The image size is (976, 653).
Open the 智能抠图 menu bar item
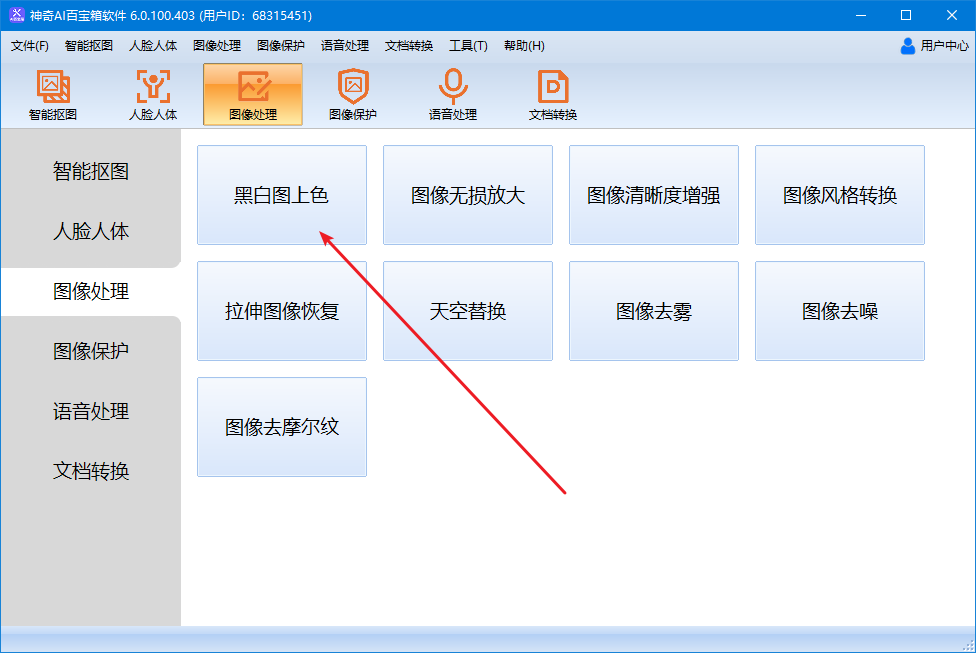pos(89,45)
